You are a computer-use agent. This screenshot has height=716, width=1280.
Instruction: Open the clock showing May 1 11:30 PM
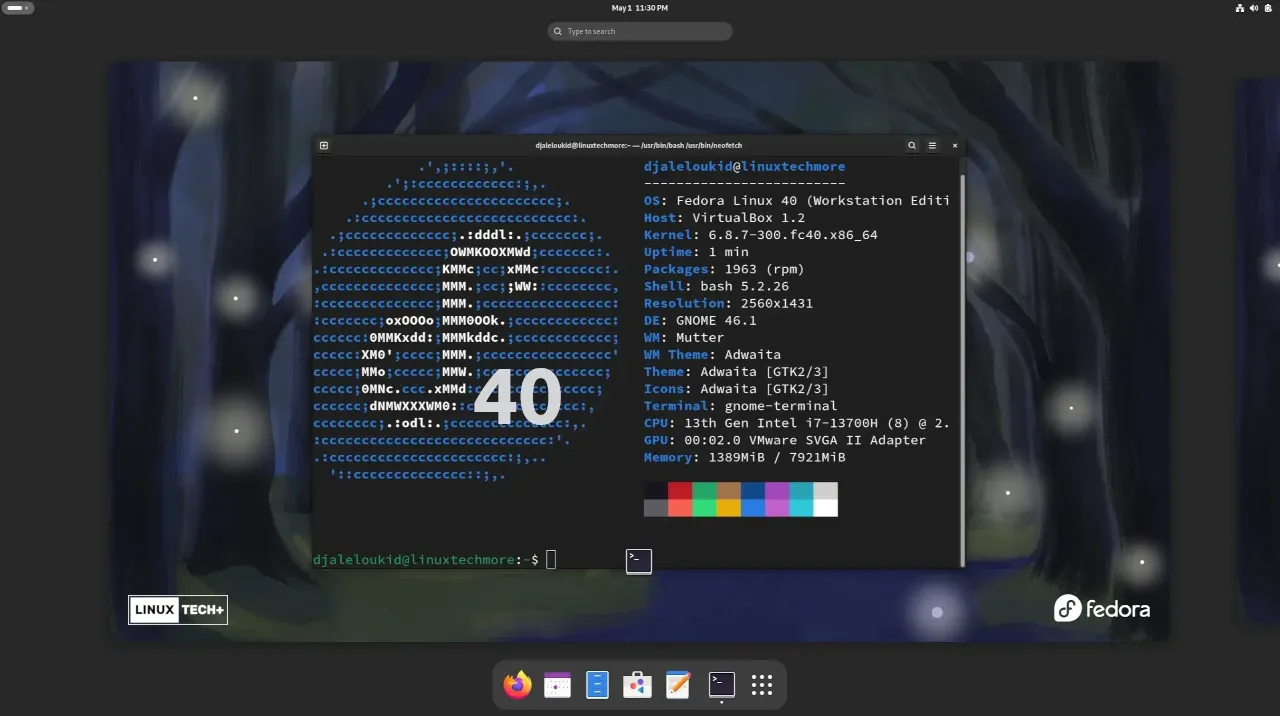coord(640,8)
